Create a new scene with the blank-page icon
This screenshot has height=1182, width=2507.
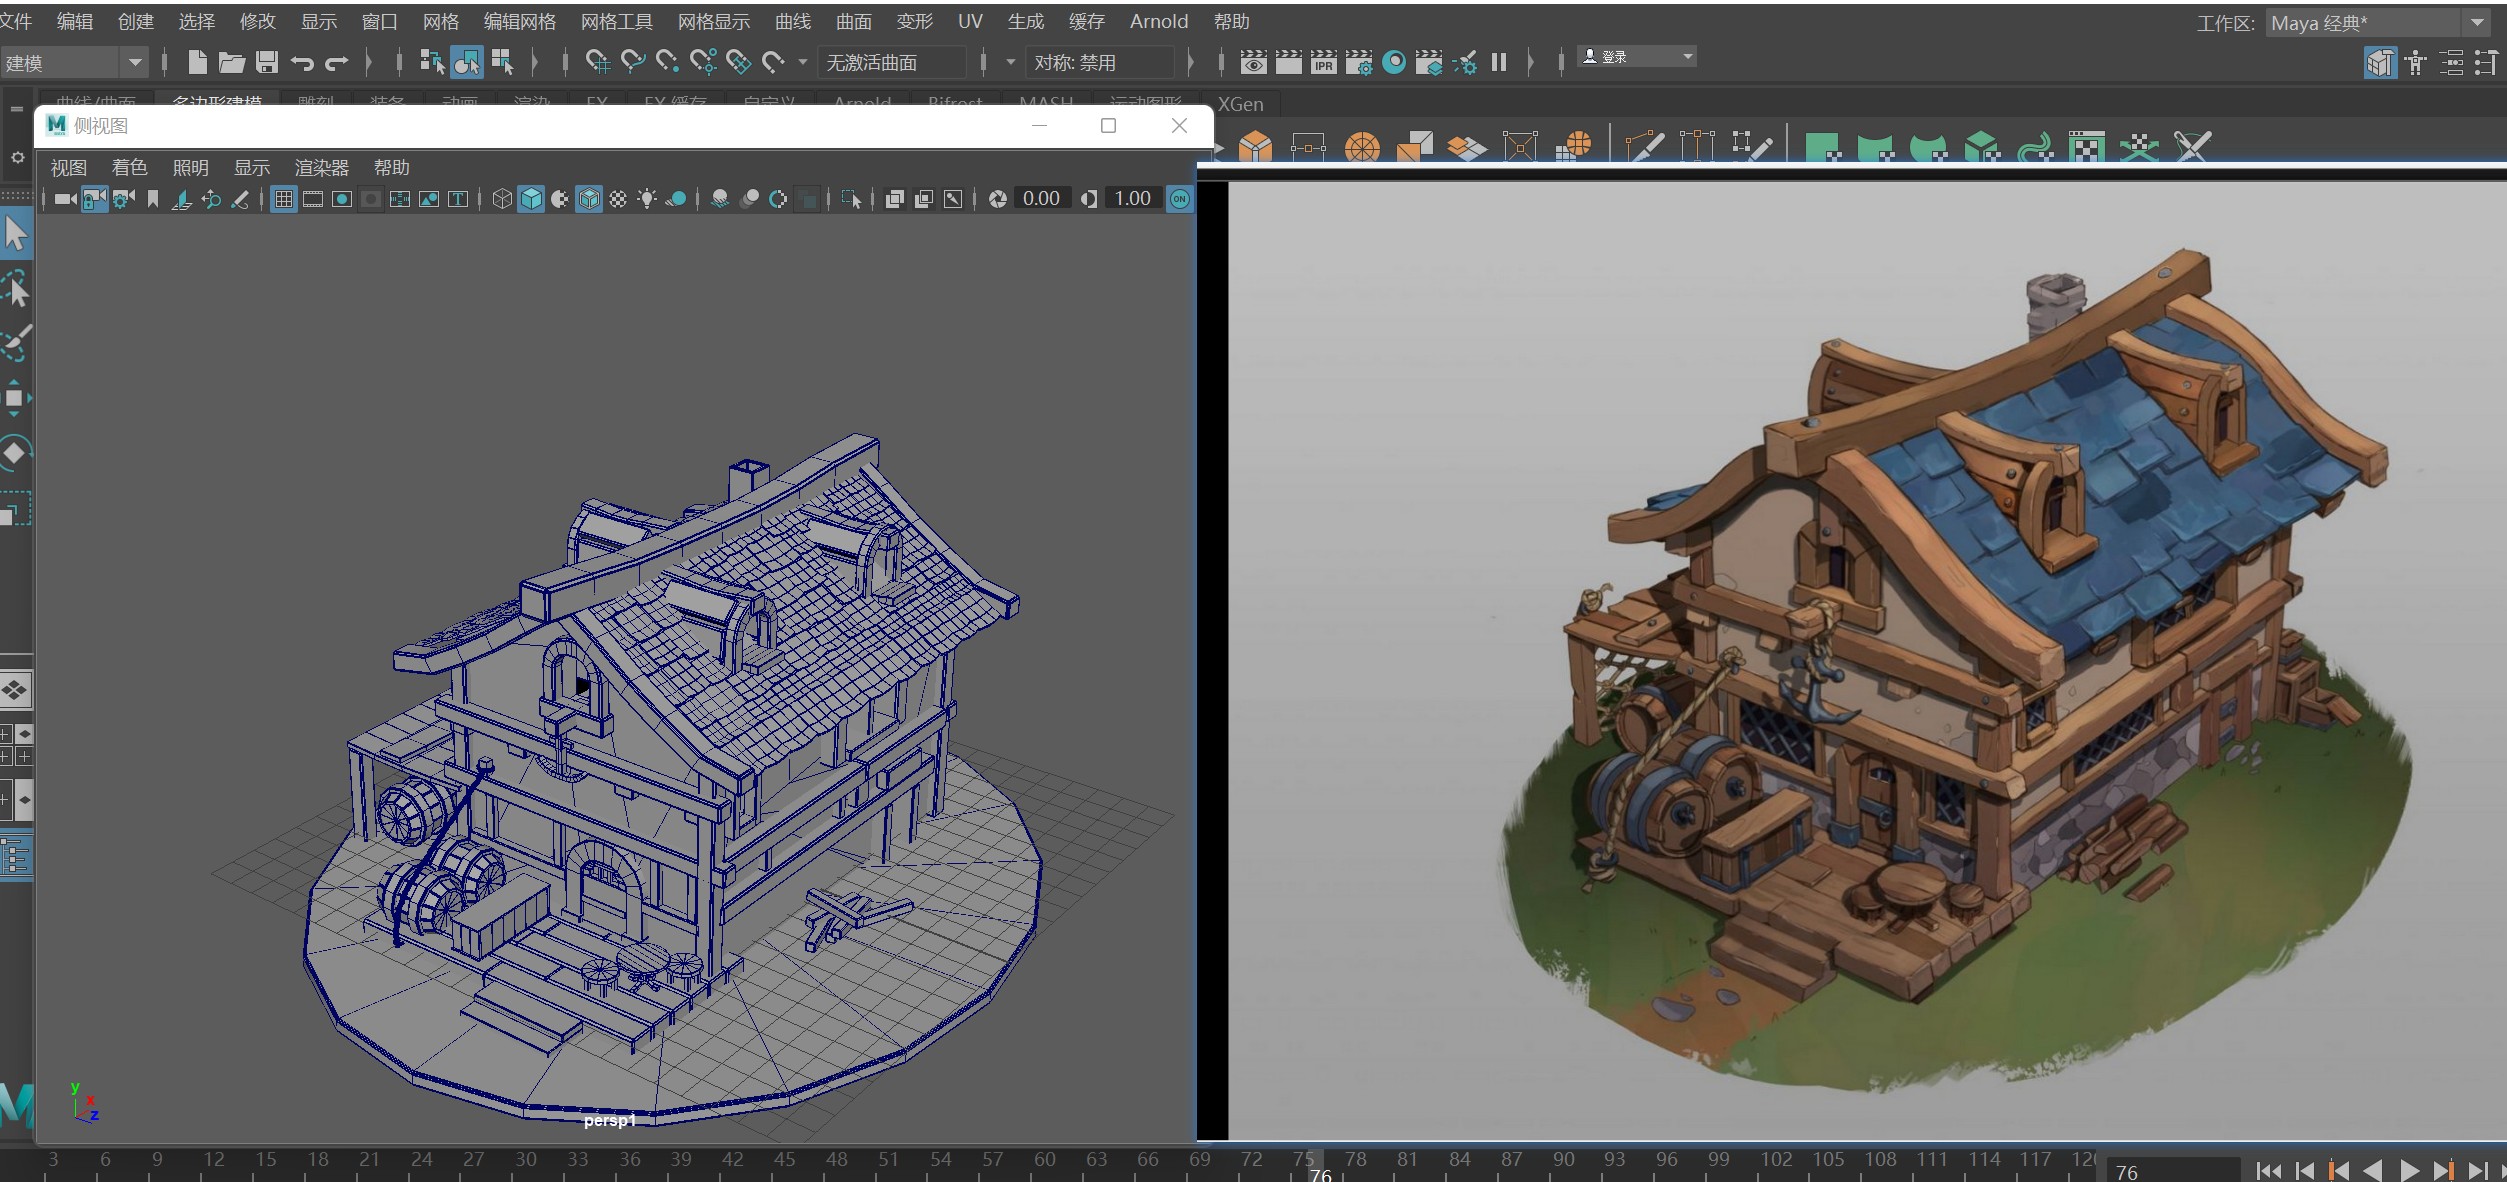click(197, 62)
